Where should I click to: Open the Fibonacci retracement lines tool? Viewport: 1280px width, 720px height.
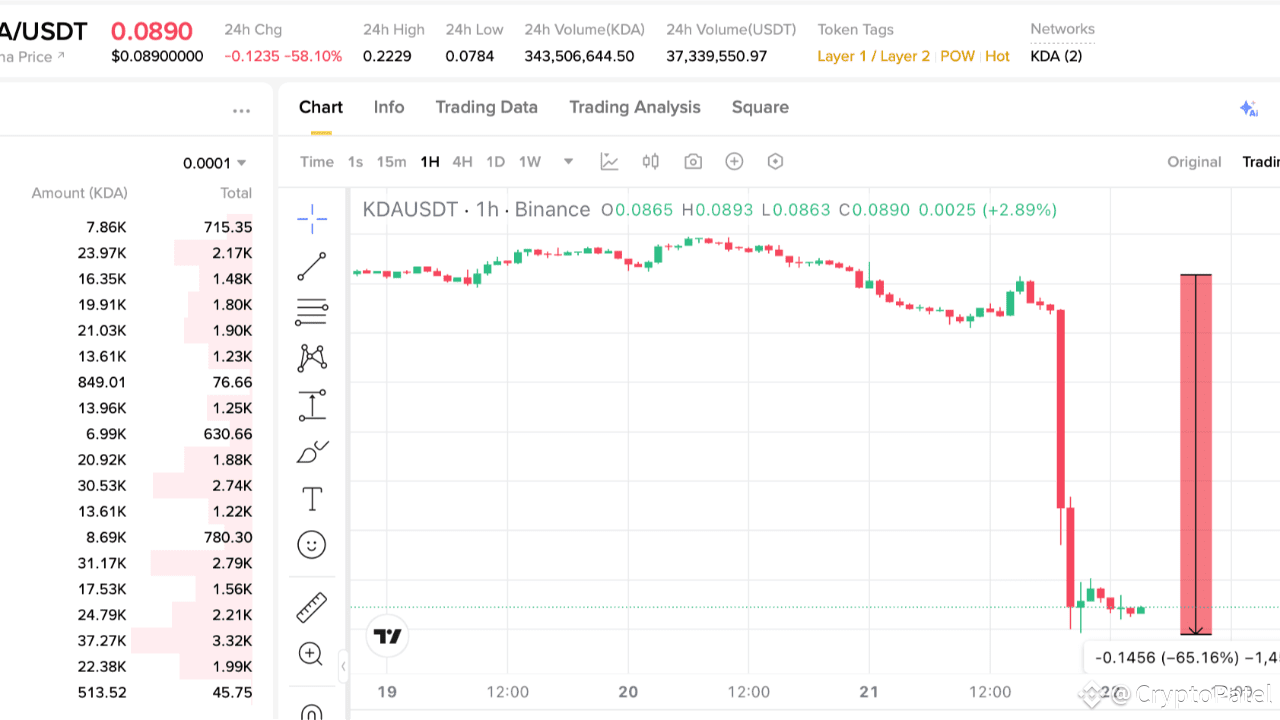[x=312, y=312]
